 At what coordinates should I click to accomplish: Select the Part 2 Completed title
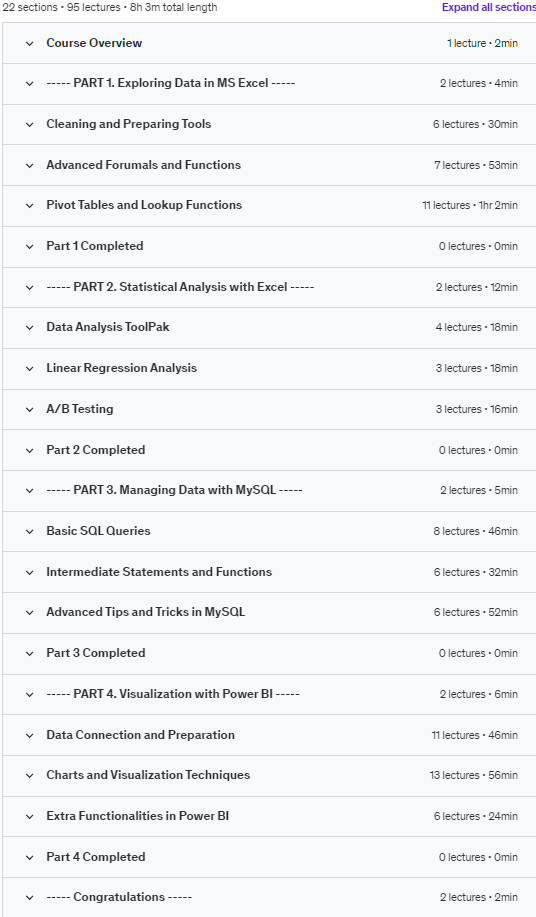96,450
